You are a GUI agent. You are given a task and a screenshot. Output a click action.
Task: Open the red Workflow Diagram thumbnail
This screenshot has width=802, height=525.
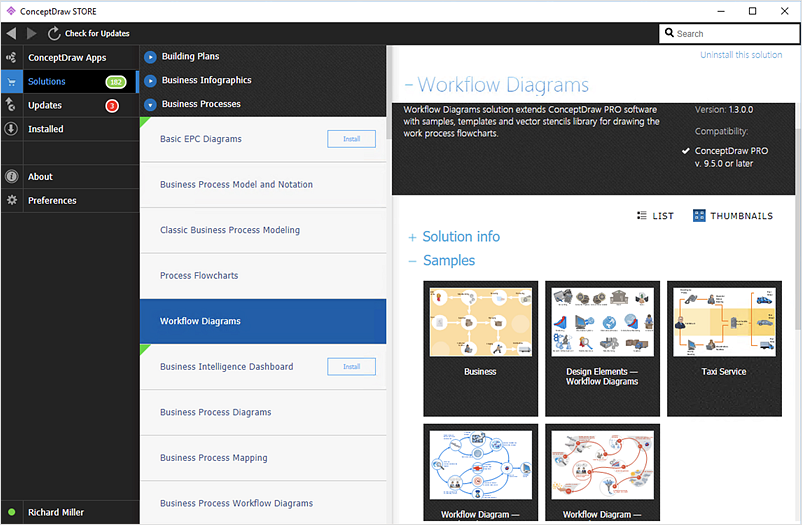coord(602,472)
